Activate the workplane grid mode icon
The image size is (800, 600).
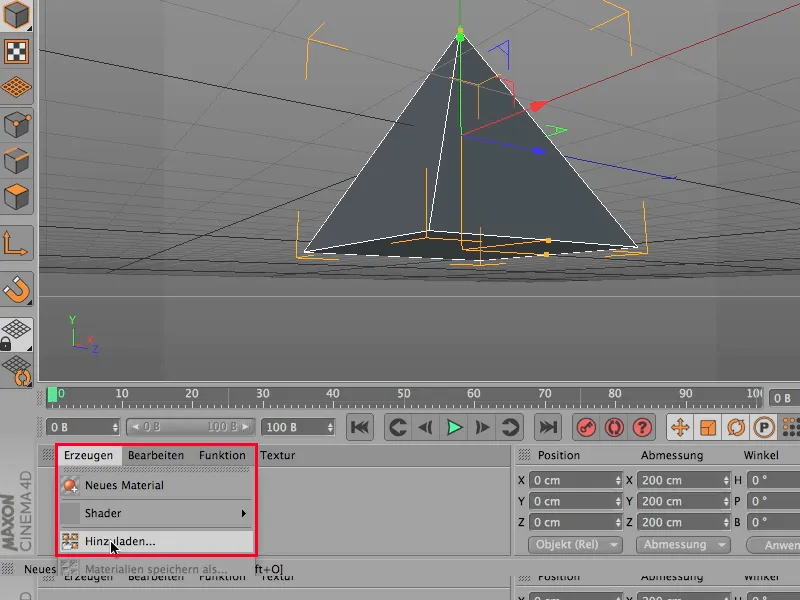(16, 87)
